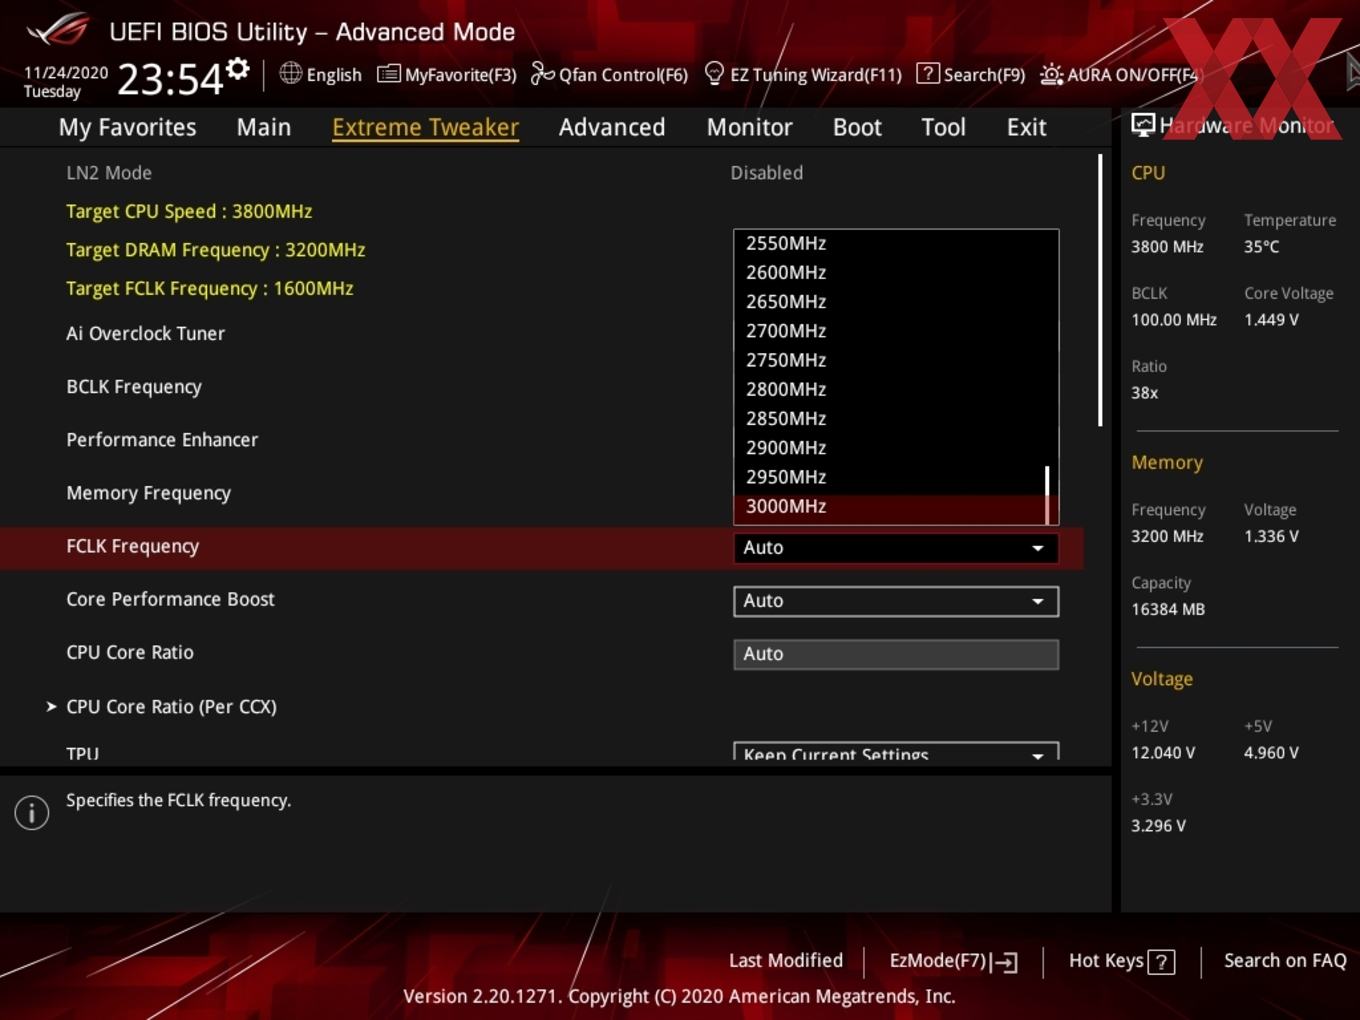Open Hot Keys help
The image size is (1360, 1020).
click(1106, 961)
